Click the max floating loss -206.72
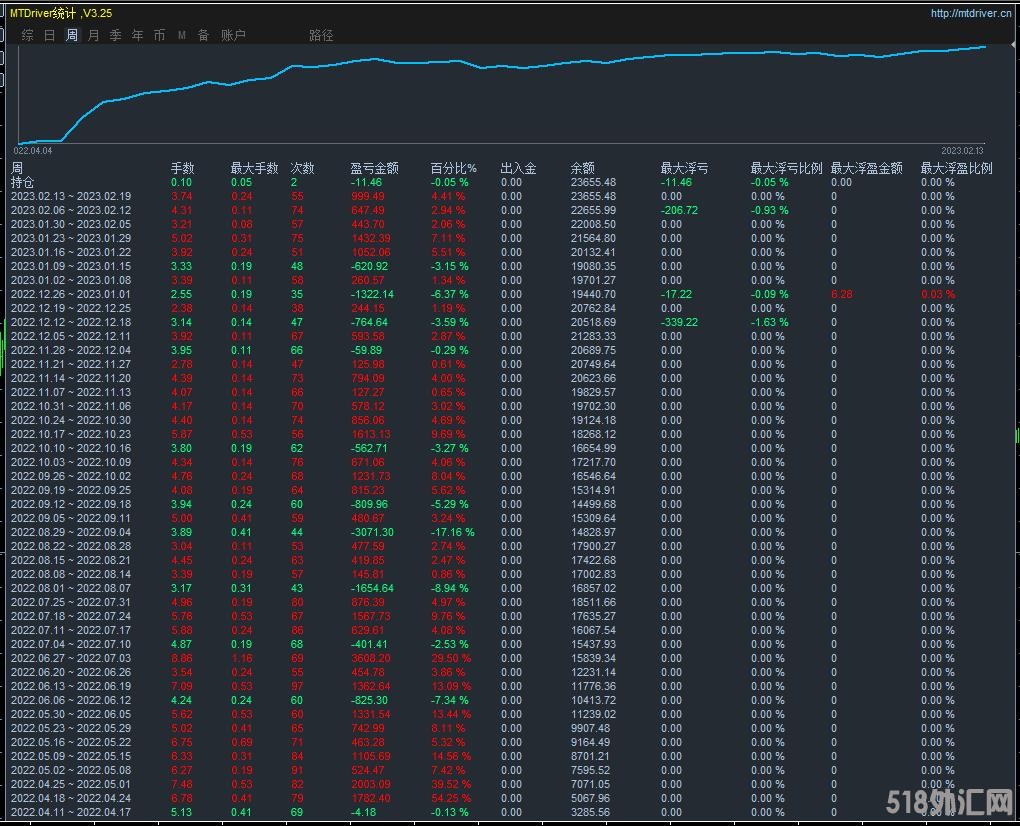 point(679,211)
